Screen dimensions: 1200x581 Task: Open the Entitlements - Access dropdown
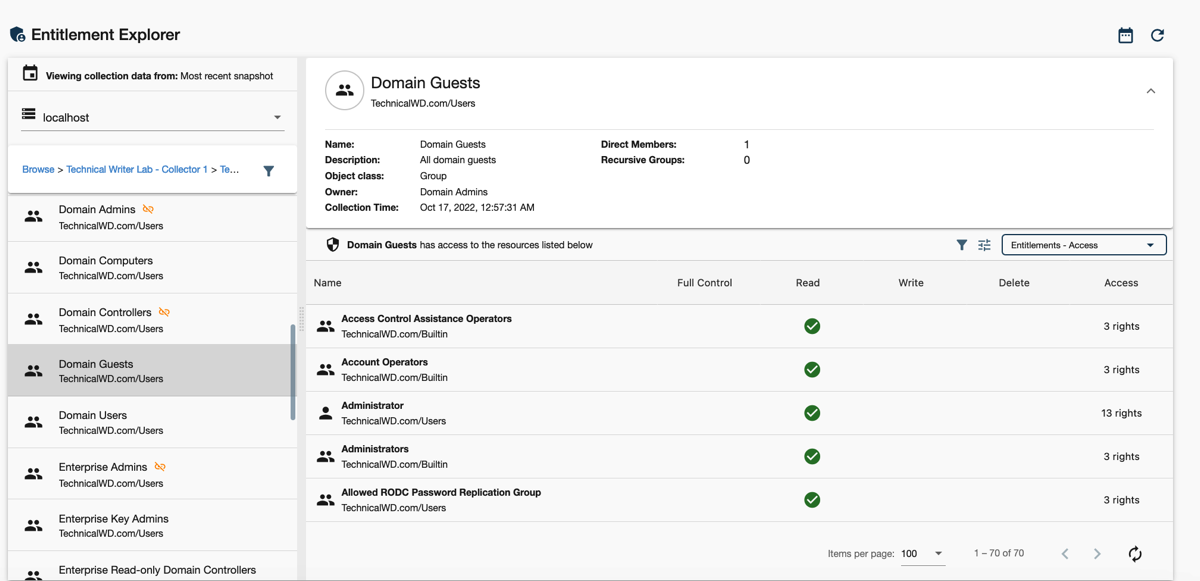(1083, 245)
